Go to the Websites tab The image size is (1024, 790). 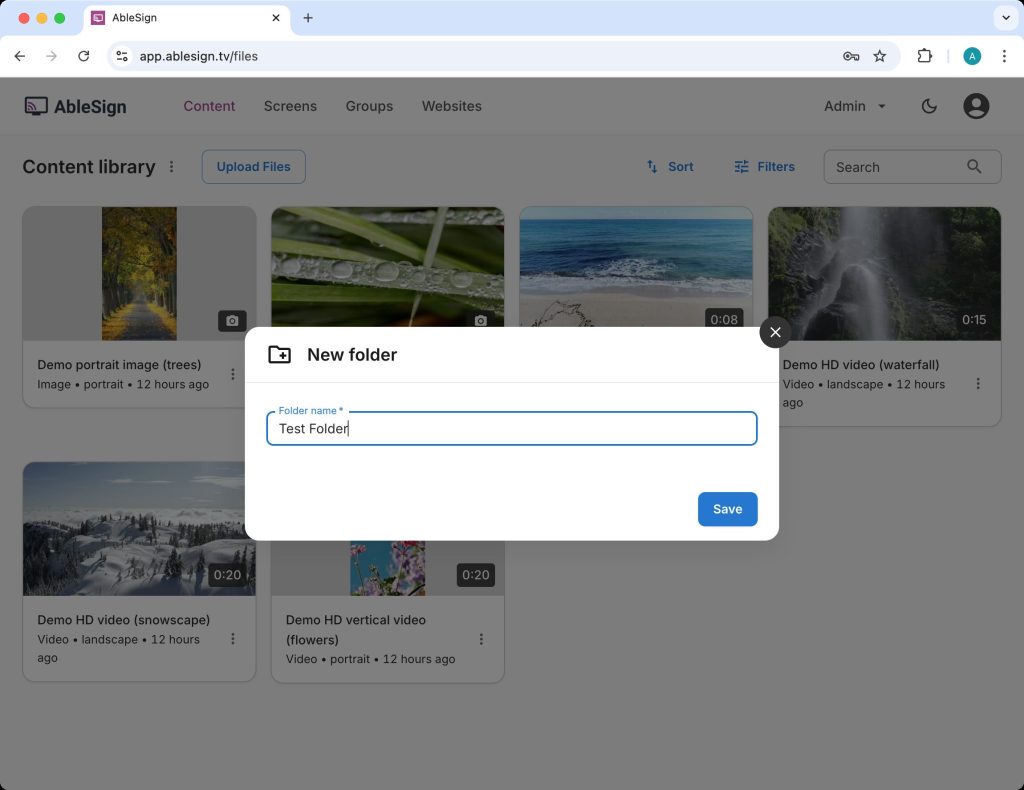451,106
